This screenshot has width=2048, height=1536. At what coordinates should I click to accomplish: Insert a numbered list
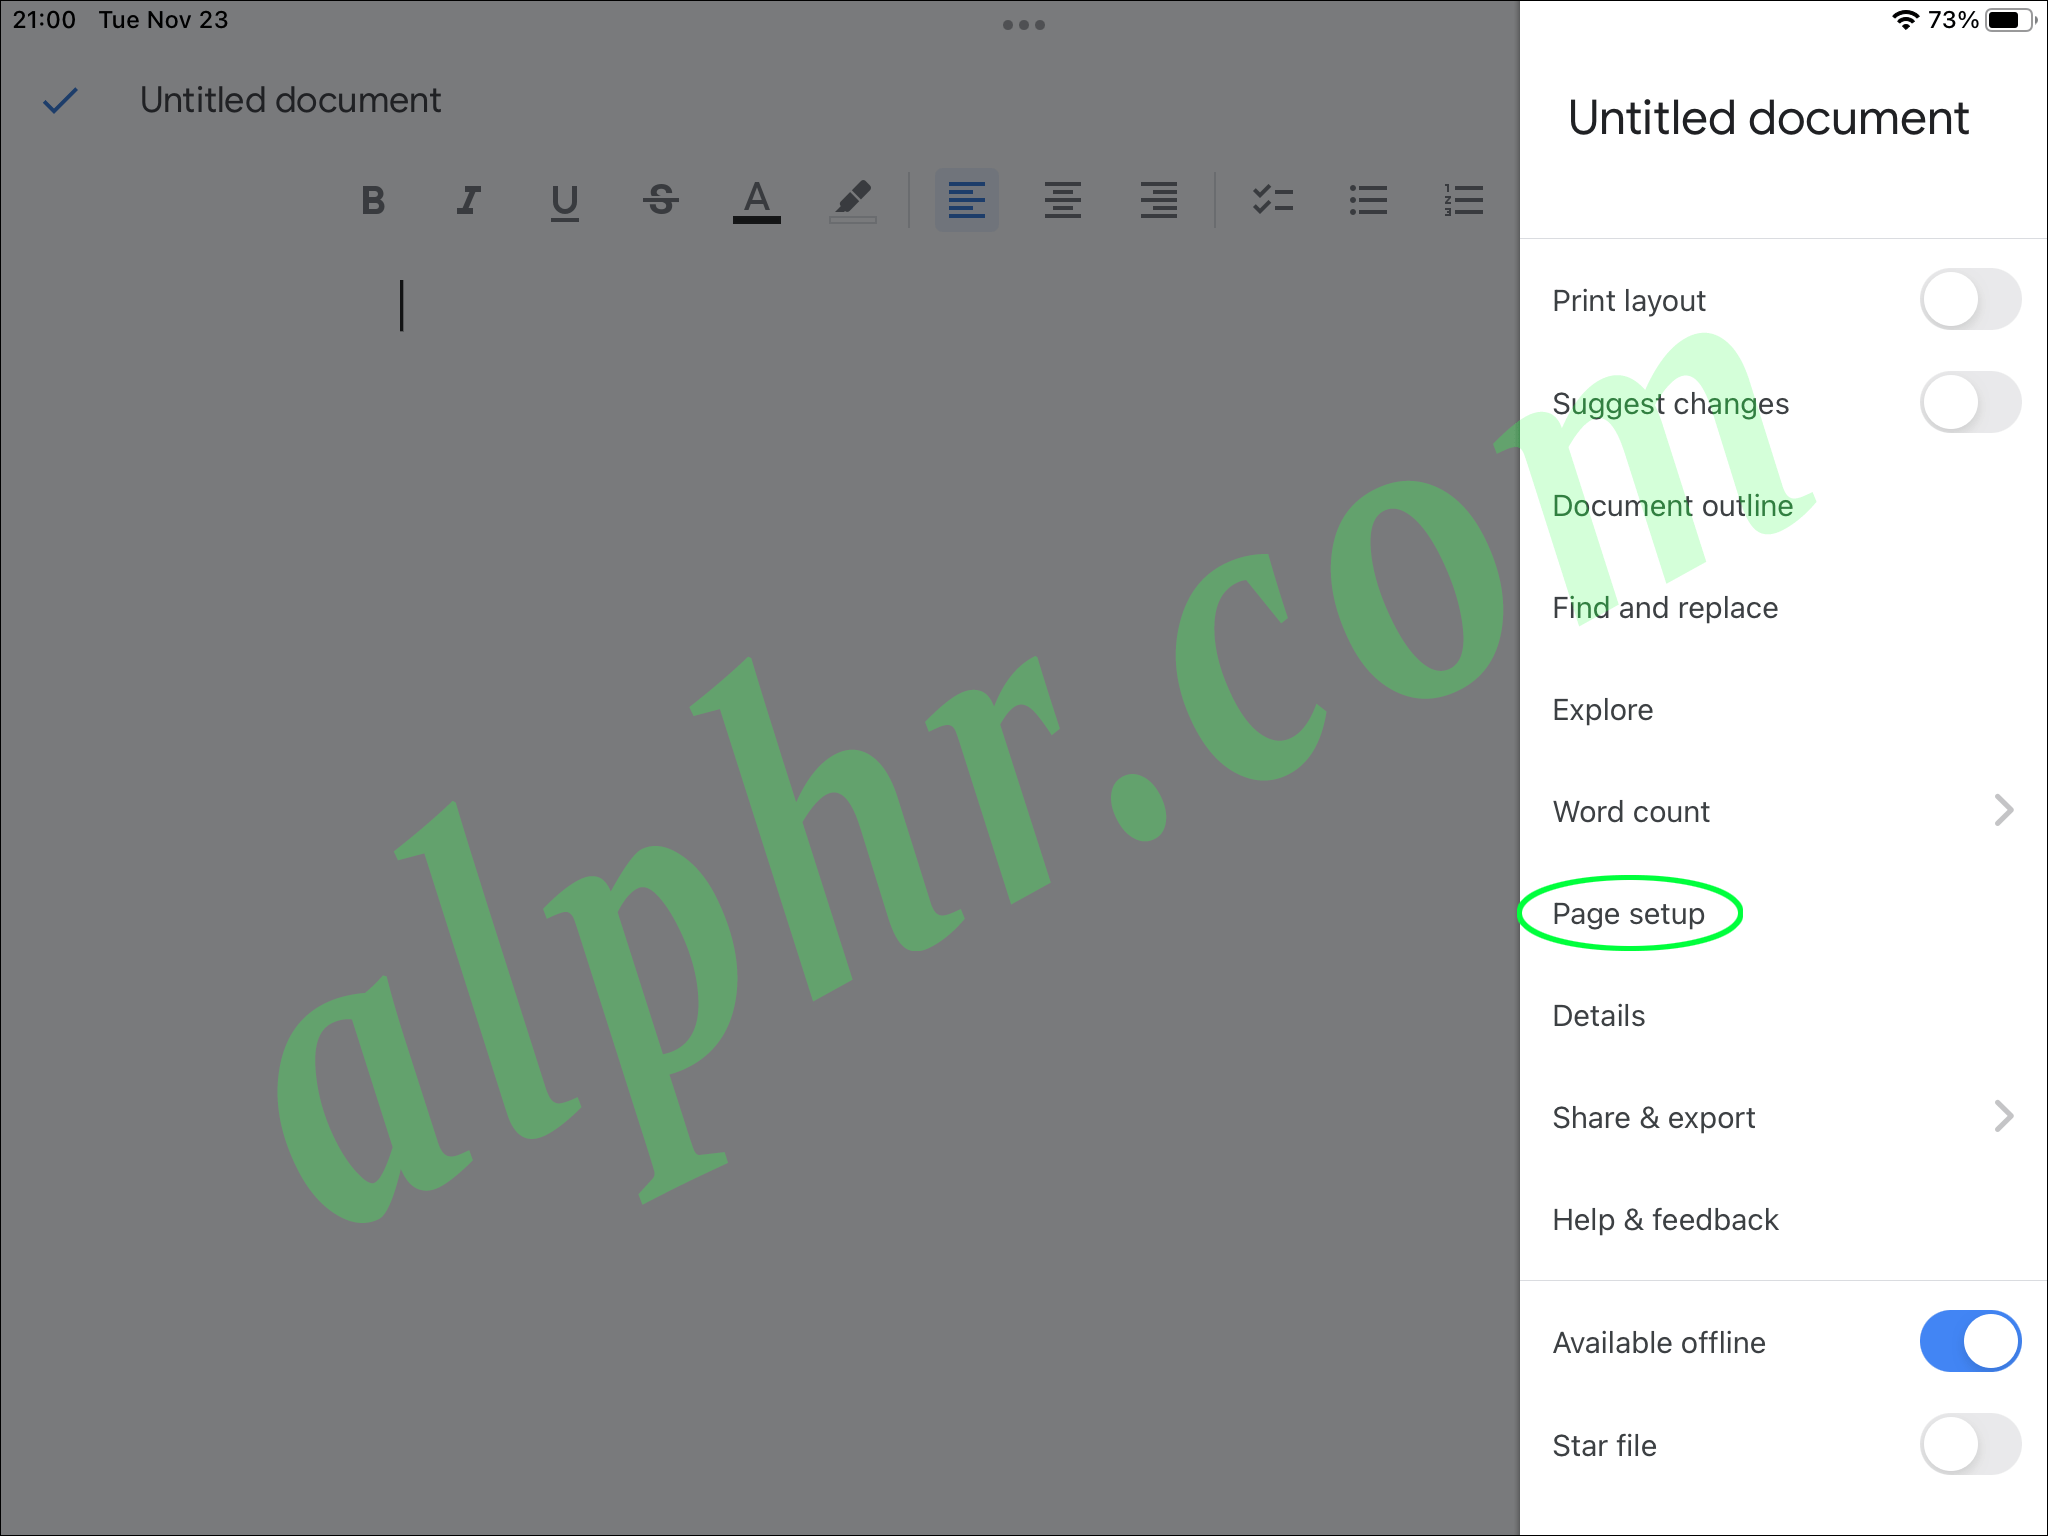click(1463, 200)
